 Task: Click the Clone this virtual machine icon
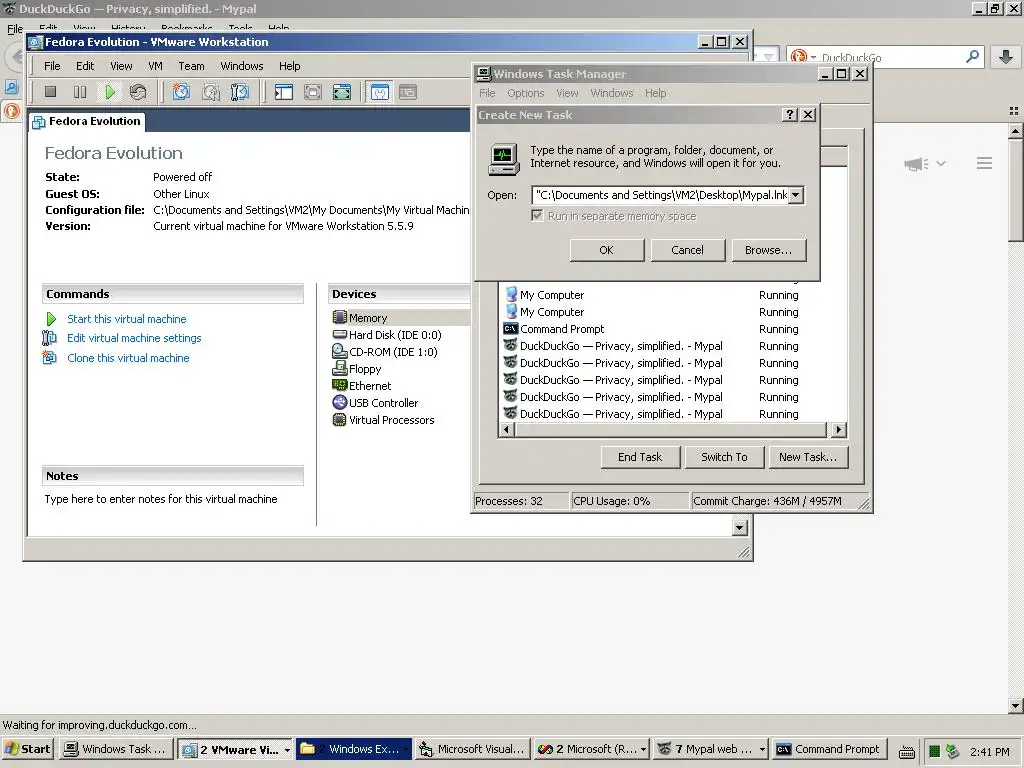tap(50, 357)
